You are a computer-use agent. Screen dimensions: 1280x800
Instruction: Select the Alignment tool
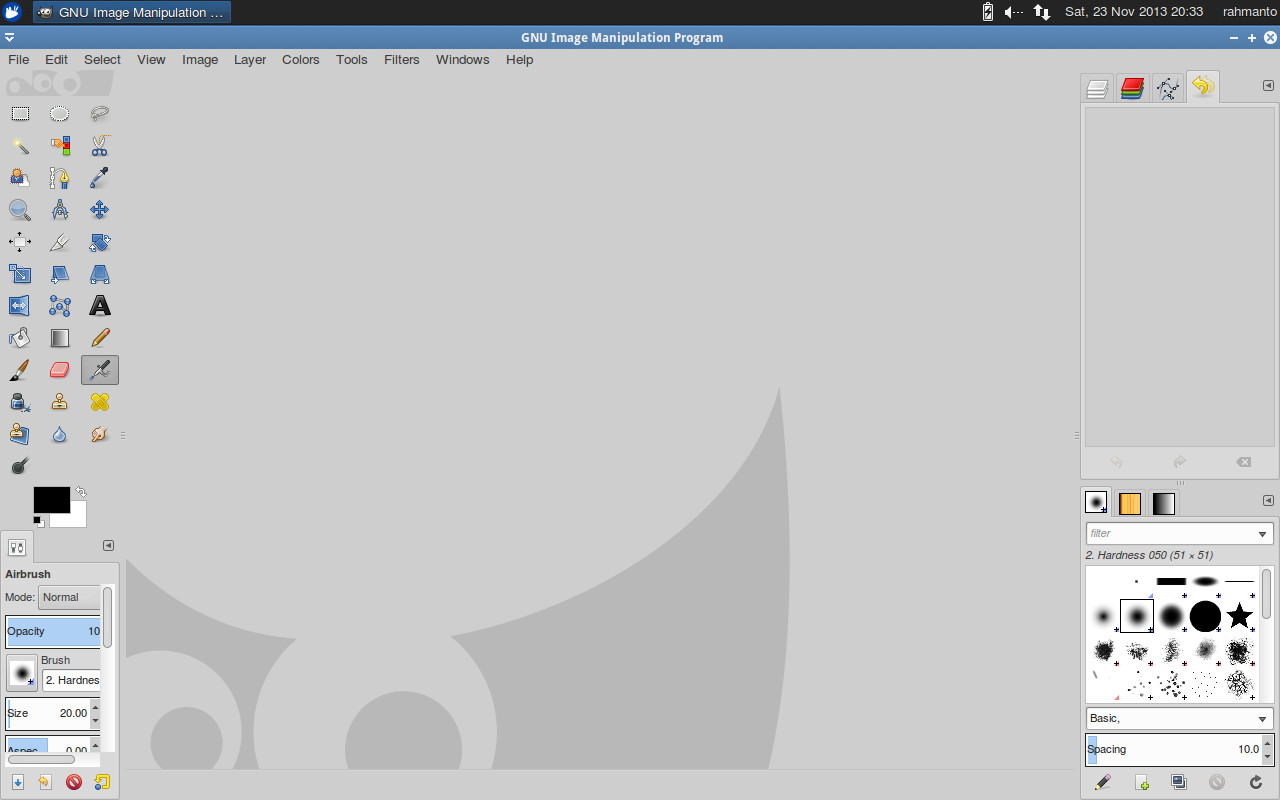tap(20, 242)
